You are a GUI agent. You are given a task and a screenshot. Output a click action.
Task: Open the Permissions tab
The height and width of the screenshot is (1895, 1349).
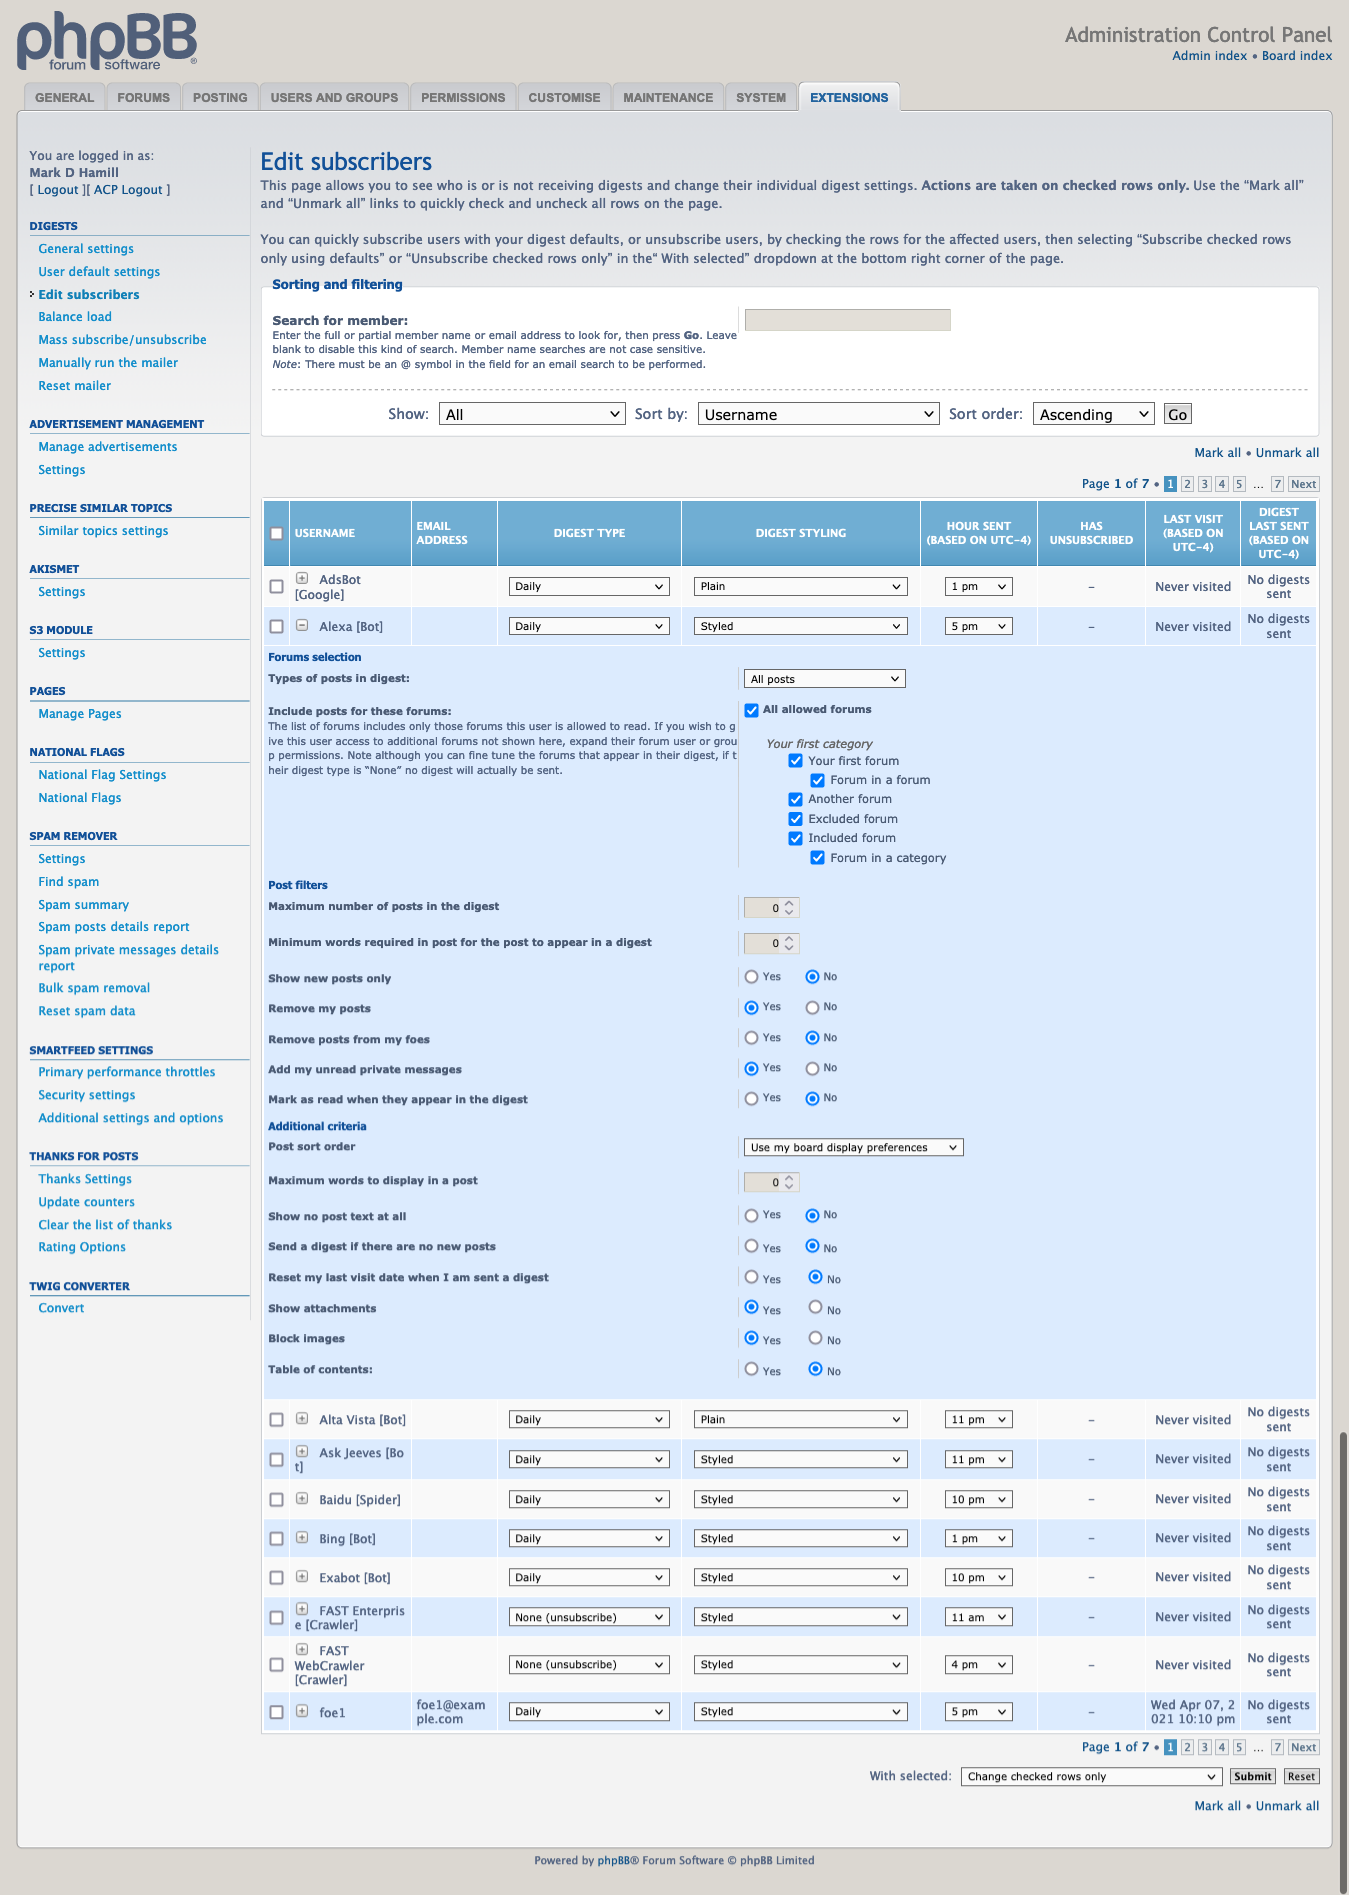(x=463, y=97)
